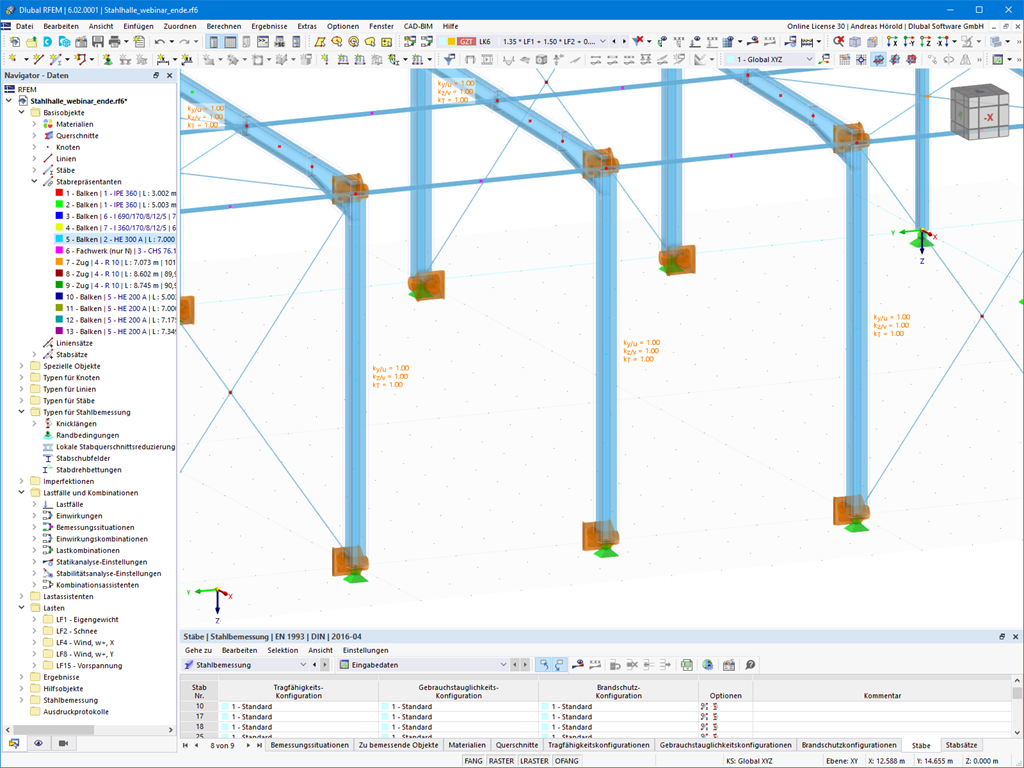
Task: Open the Berechnen menu
Action: [x=223, y=26]
